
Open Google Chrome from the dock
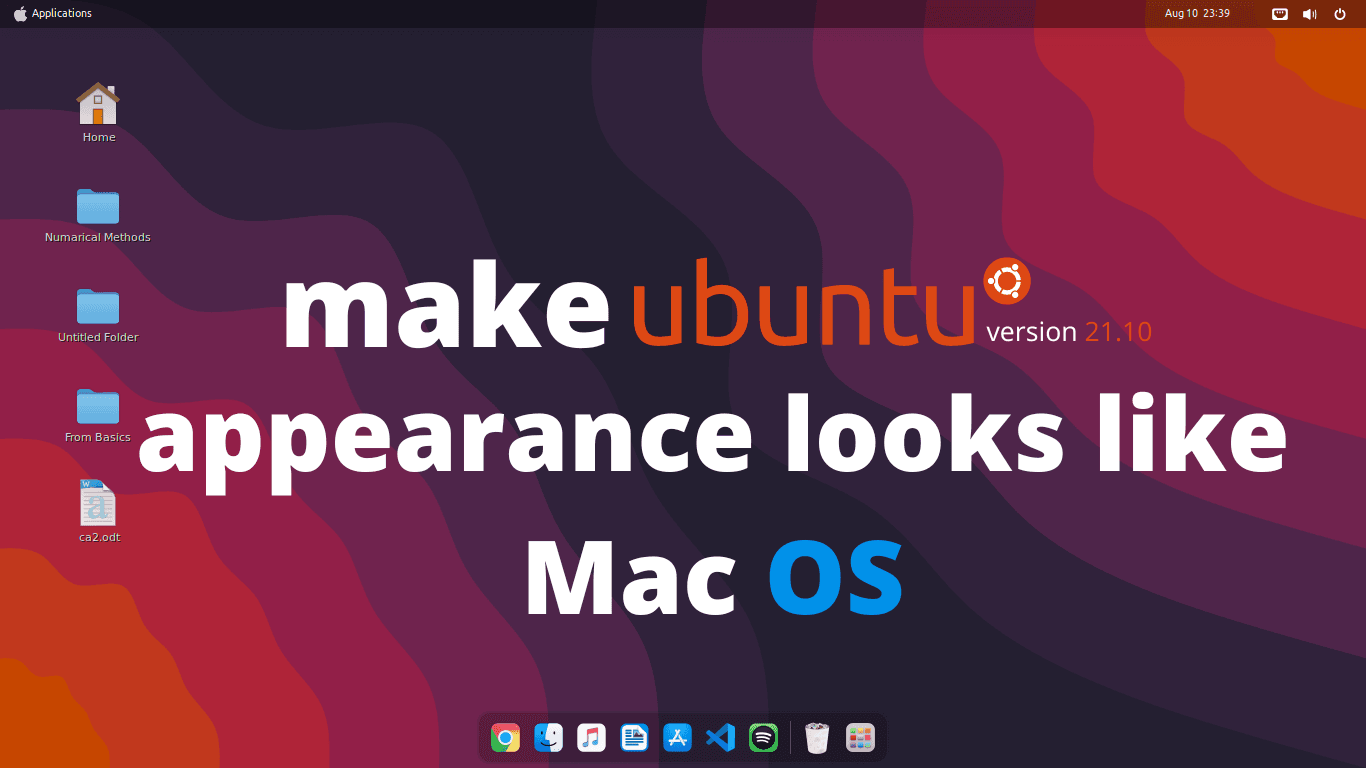coord(506,738)
